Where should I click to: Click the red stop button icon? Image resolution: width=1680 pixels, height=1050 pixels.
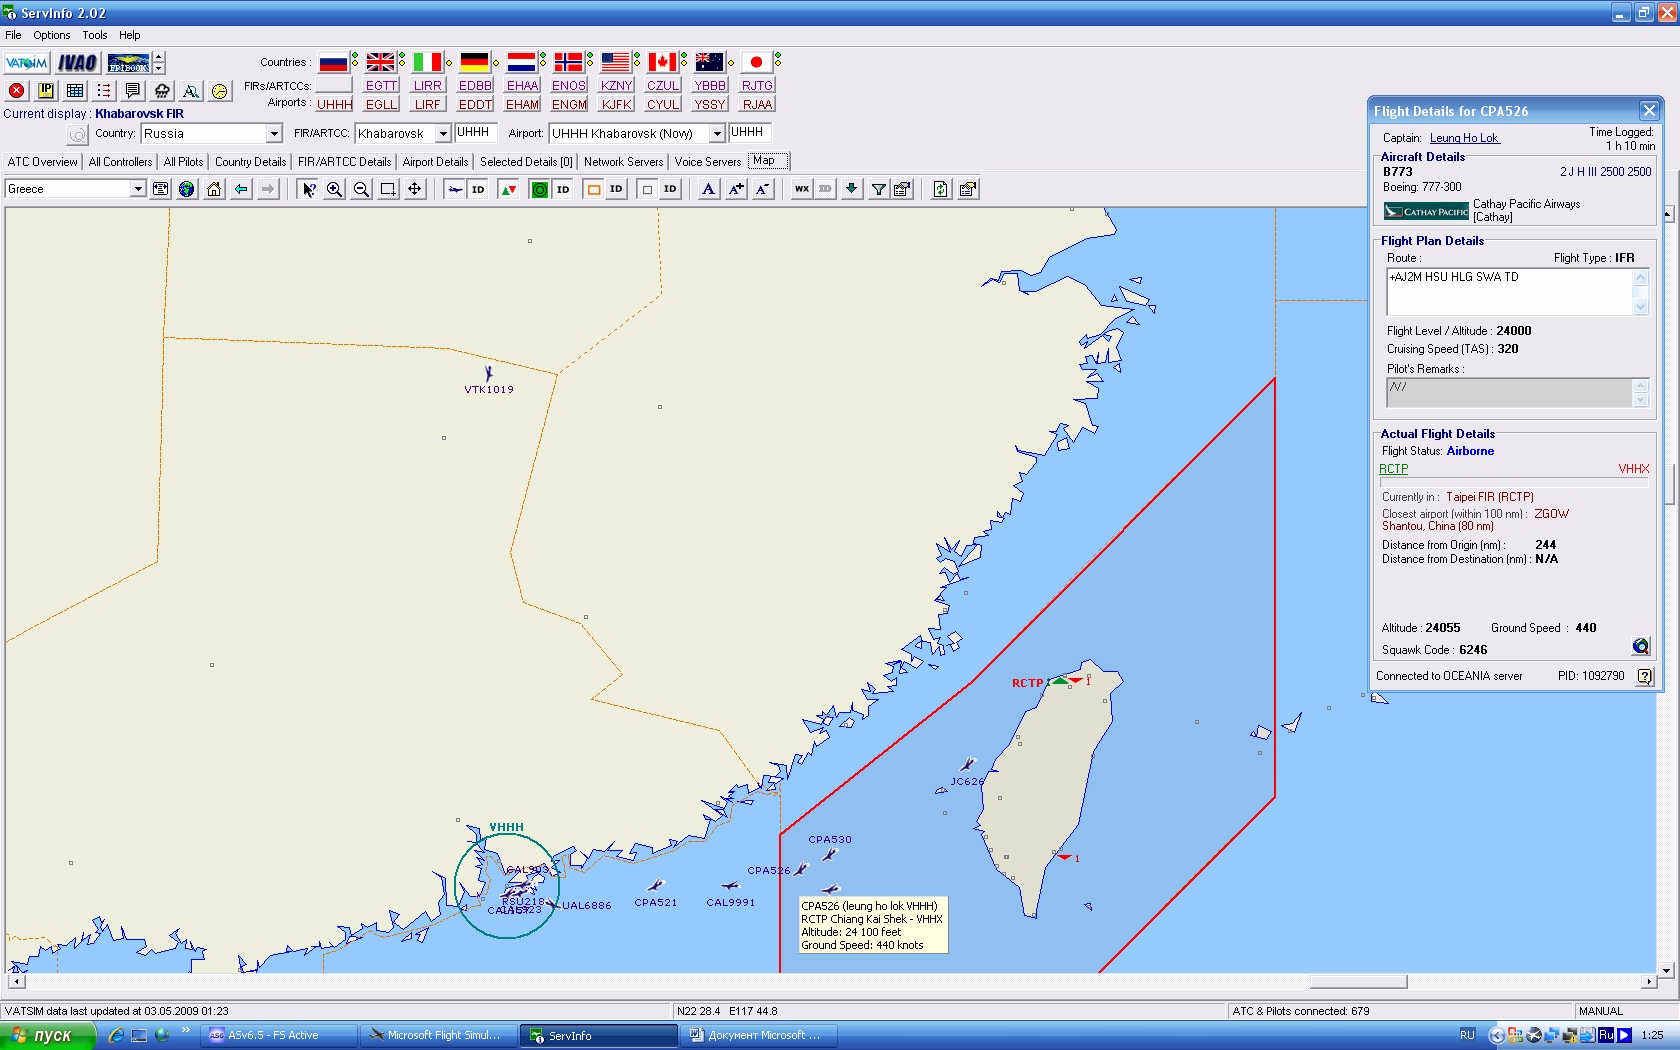coord(17,91)
